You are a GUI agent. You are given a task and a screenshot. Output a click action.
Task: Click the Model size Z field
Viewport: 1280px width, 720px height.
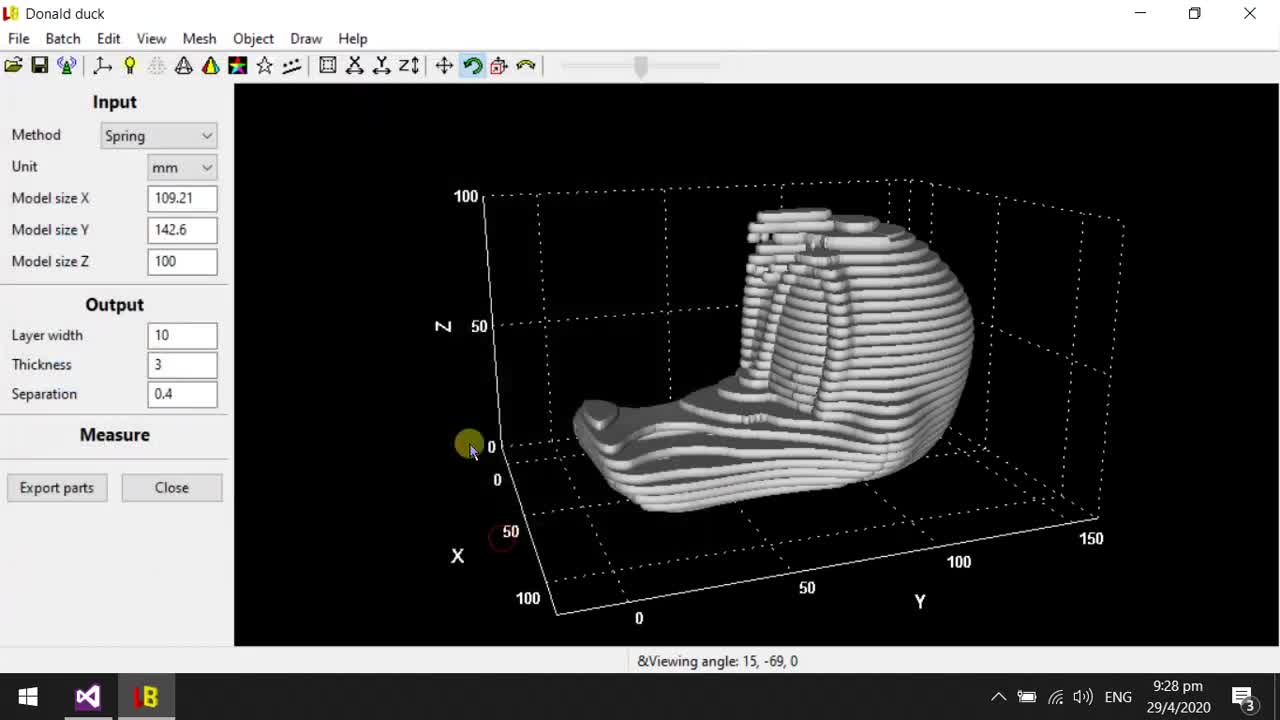coord(182,261)
